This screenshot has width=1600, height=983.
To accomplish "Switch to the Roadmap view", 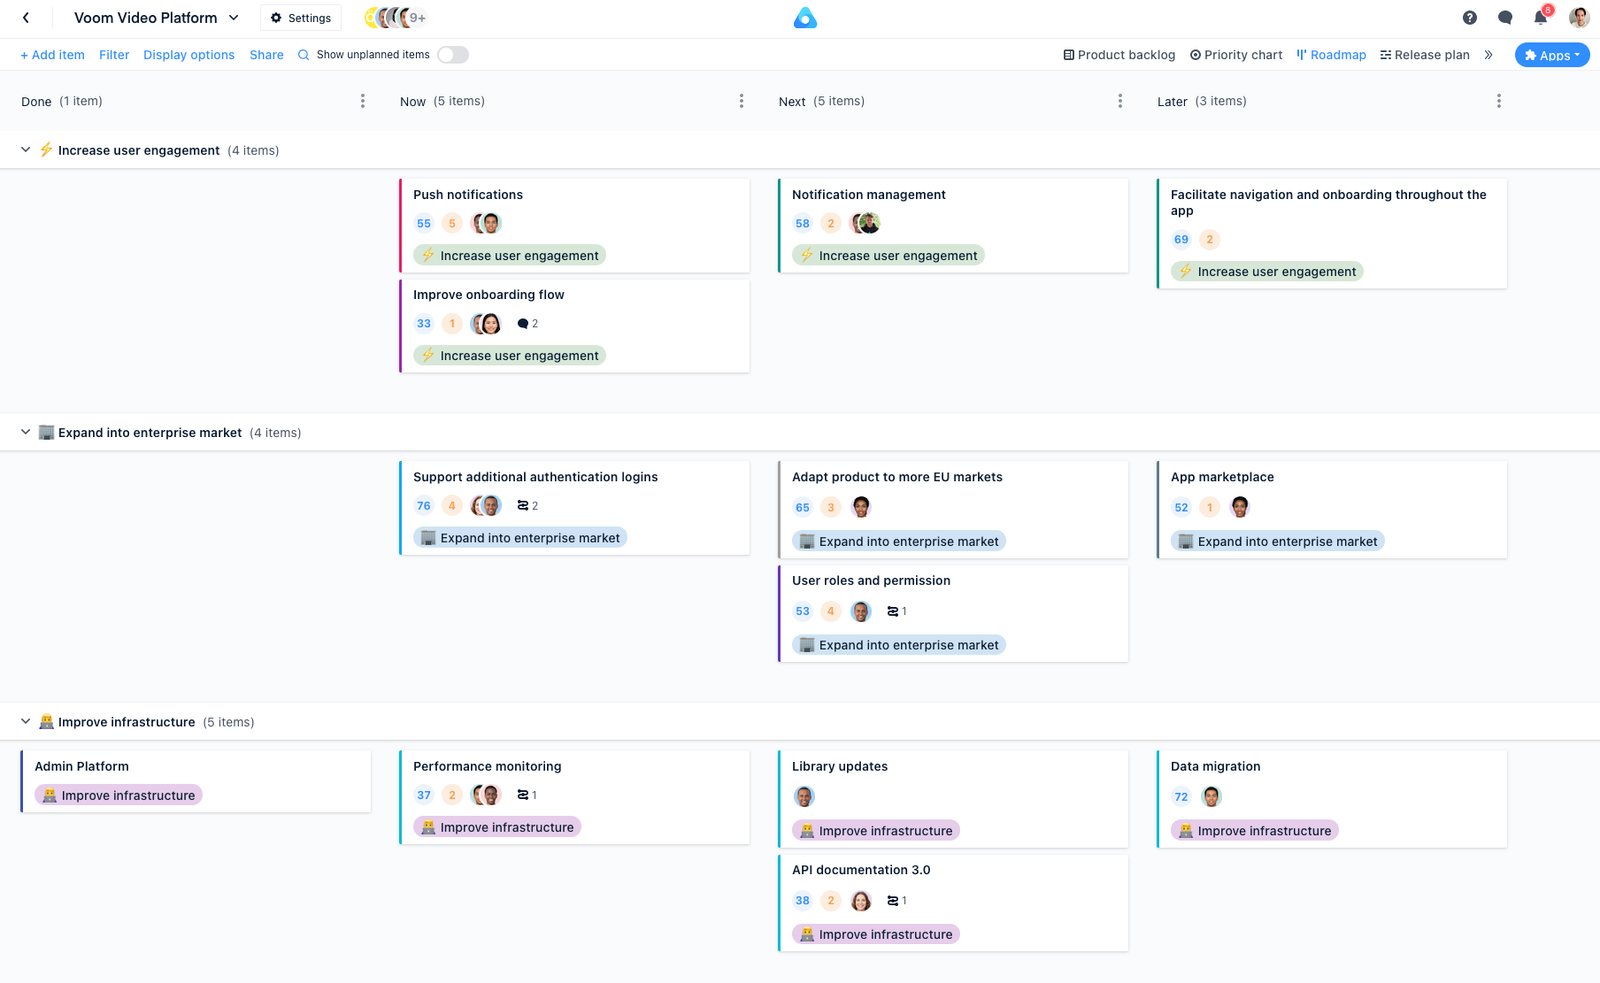I will 1331,55.
